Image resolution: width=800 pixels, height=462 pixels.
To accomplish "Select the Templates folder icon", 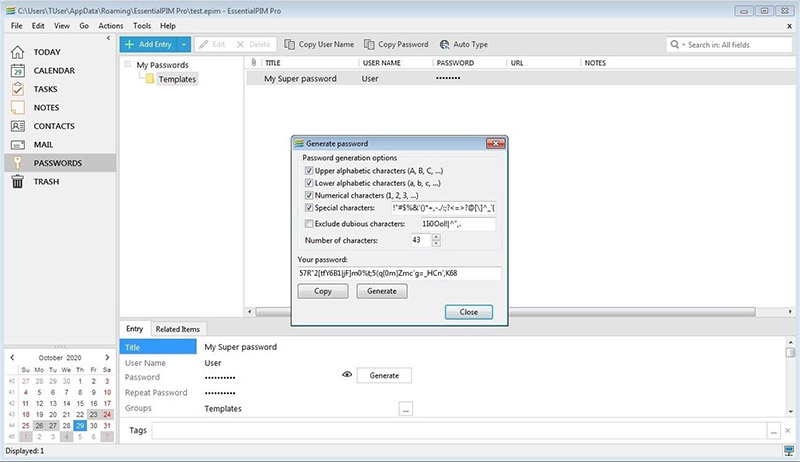I will [149, 79].
